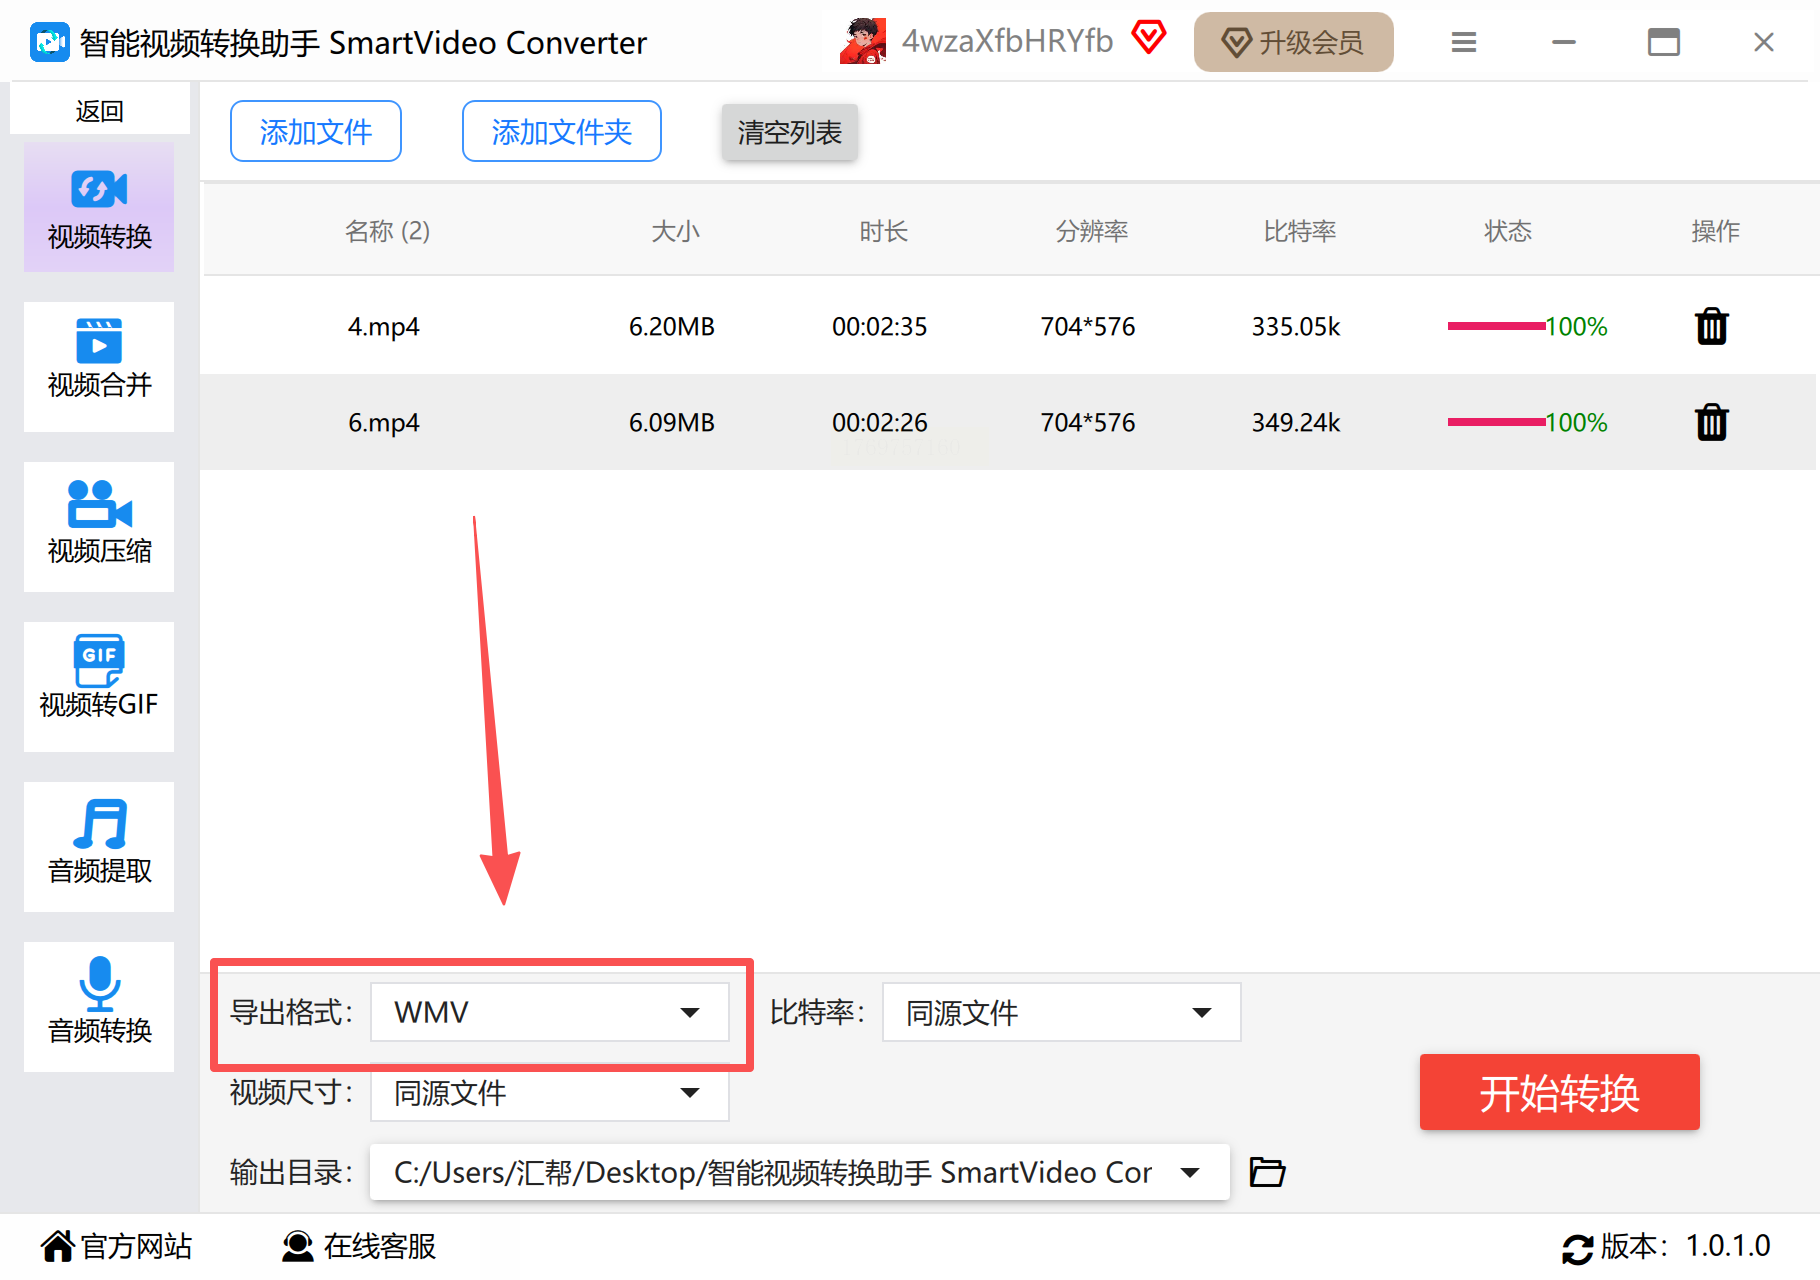Image resolution: width=1820 pixels, height=1280 pixels.
Task: Select the 4.mp4 file name
Action: [x=384, y=327]
